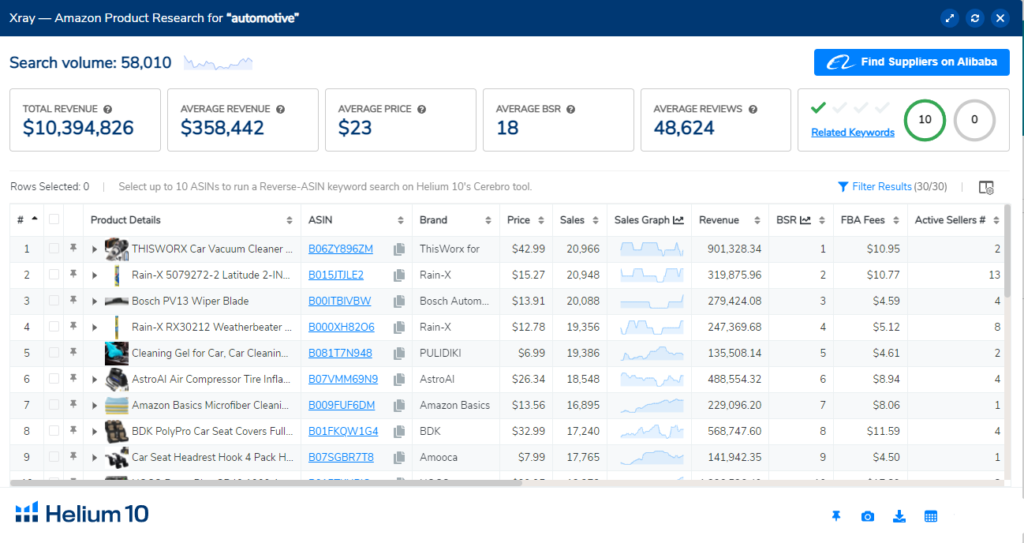Click the camera screenshot icon at bottom
The height and width of the screenshot is (543, 1024).
tap(867, 516)
